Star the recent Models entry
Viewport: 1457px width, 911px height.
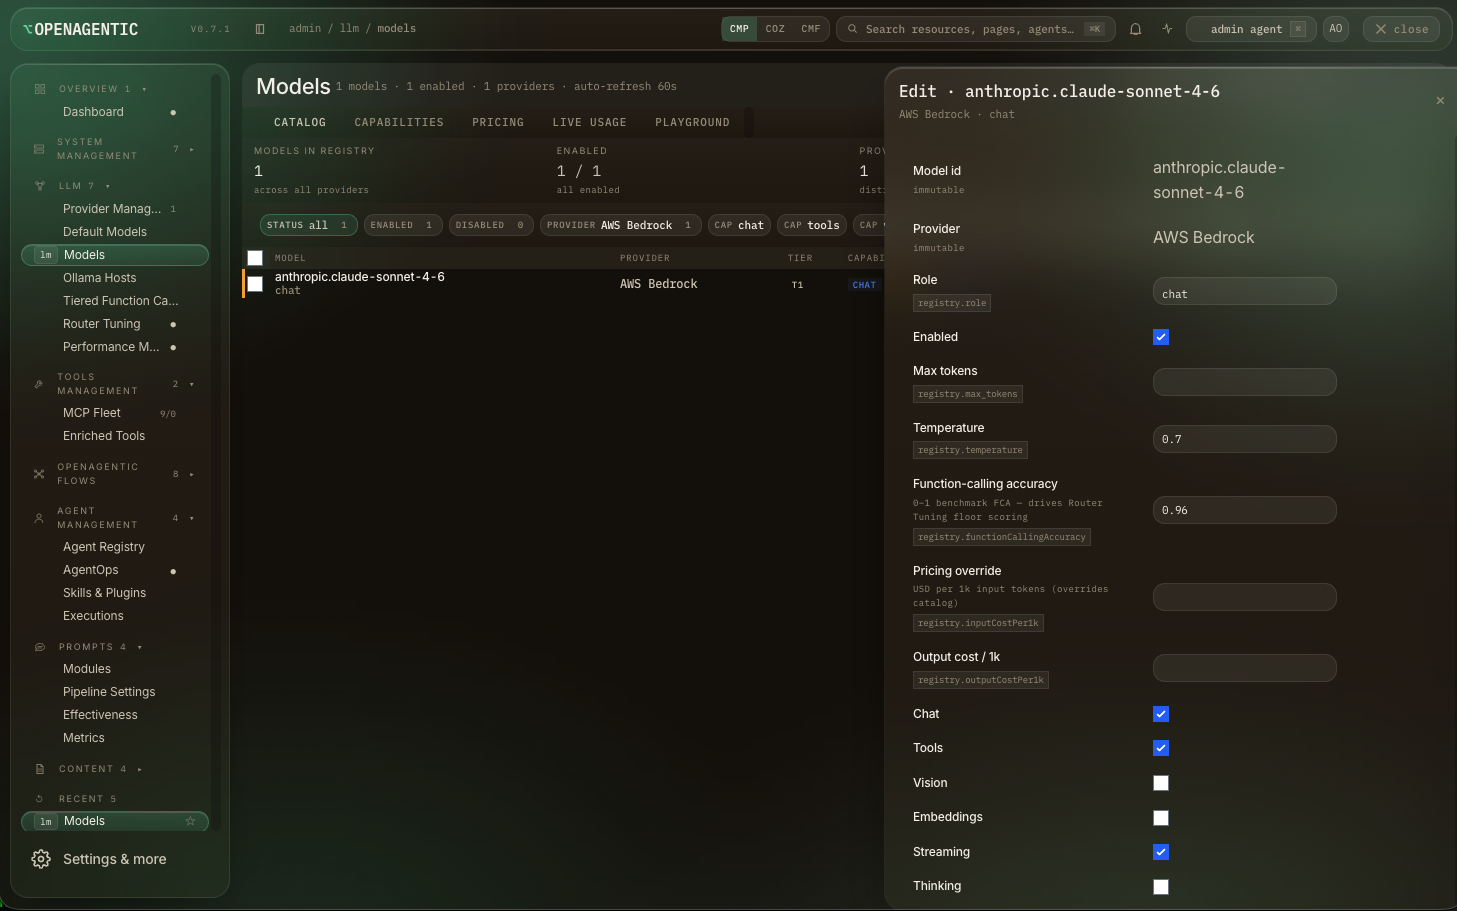click(190, 821)
